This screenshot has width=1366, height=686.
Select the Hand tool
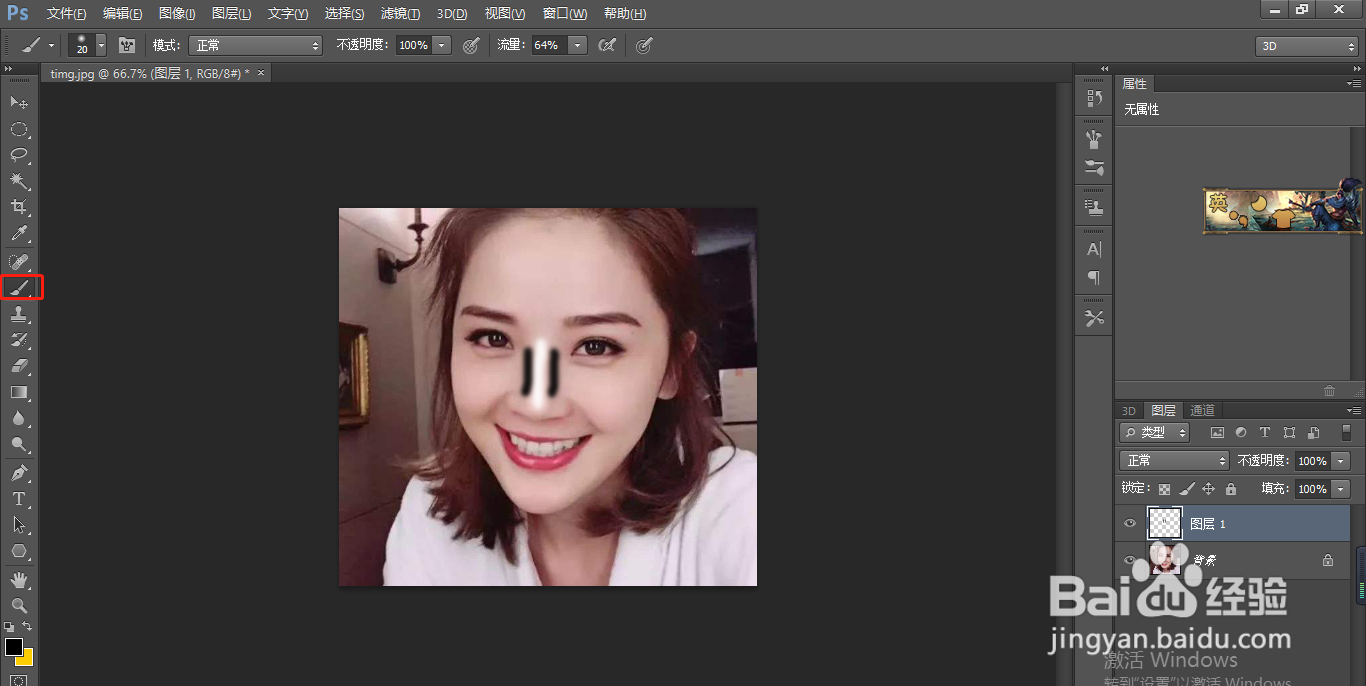(19, 579)
